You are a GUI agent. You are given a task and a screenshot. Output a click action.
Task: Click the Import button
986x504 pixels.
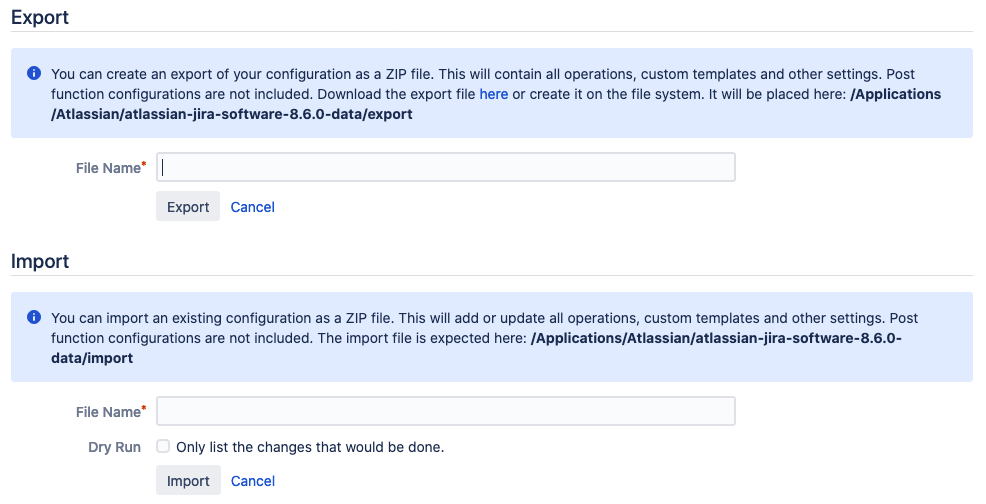tap(188, 481)
